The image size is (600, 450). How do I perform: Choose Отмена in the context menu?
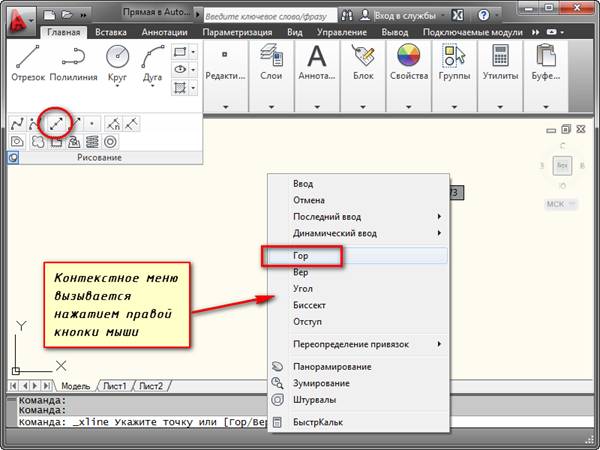[x=359, y=200]
